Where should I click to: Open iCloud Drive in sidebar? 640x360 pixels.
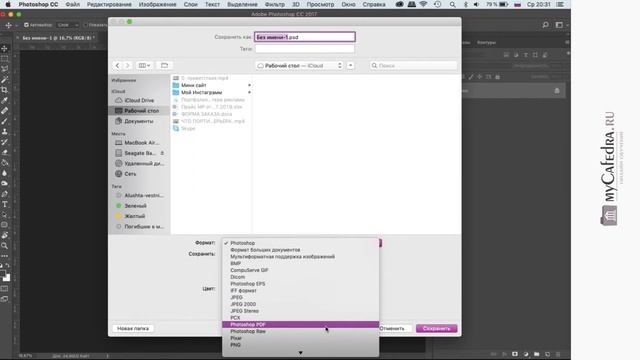tap(139, 100)
